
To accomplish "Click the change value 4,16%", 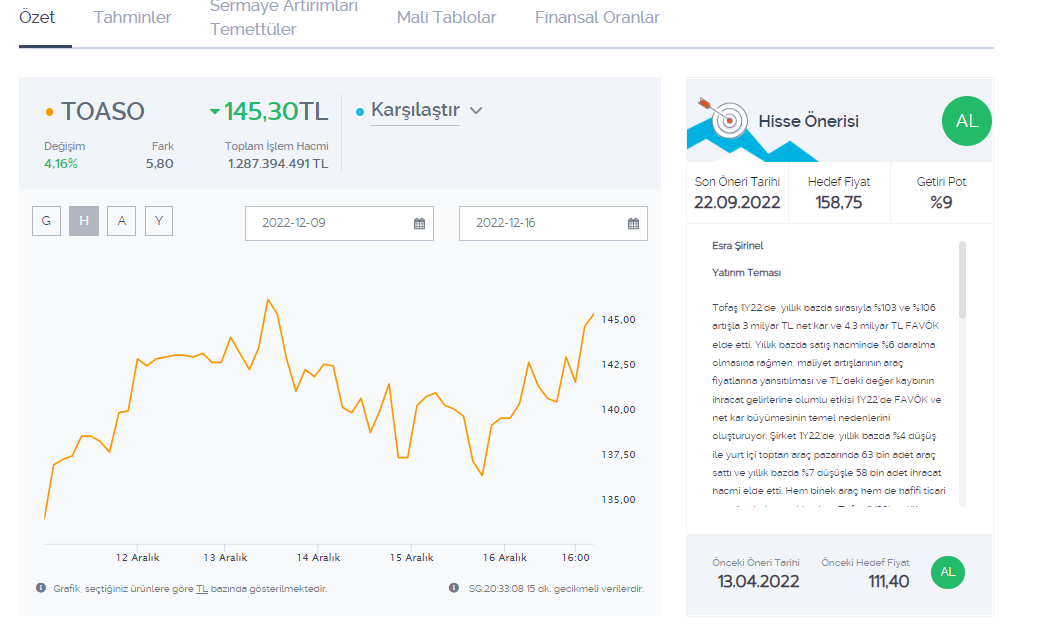I will 61,164.
